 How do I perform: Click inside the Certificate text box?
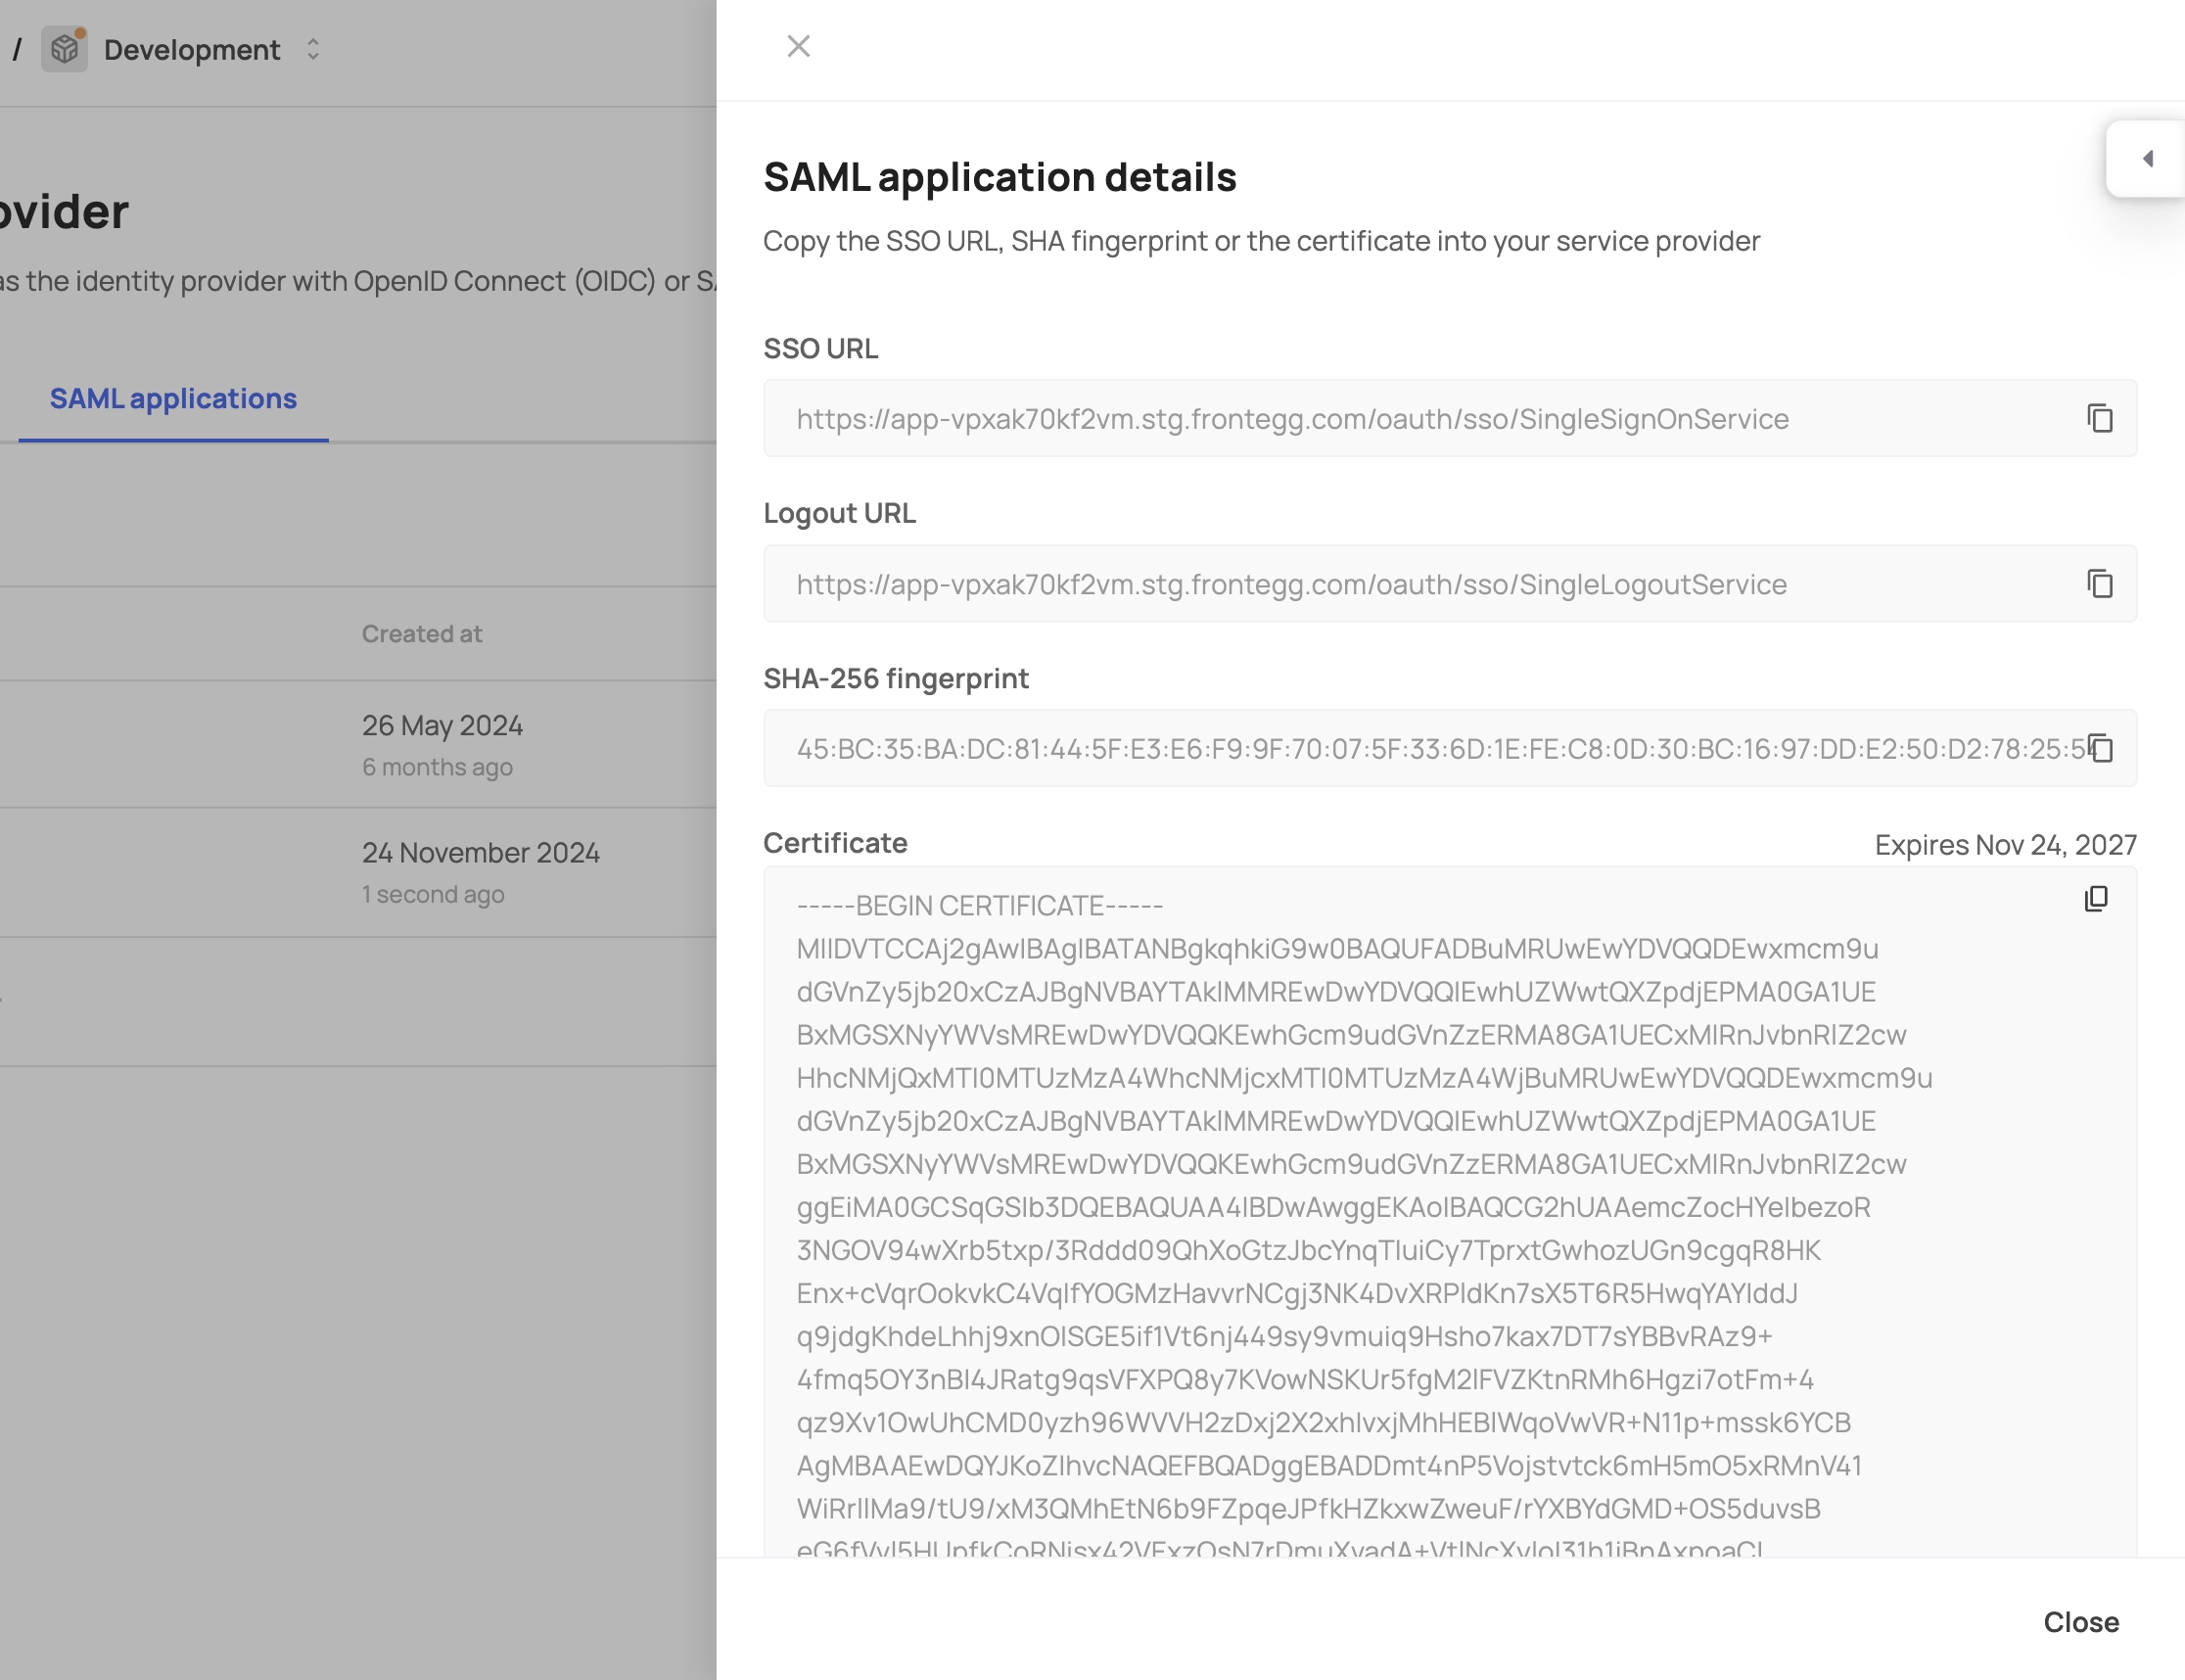pos(1400,1200)
